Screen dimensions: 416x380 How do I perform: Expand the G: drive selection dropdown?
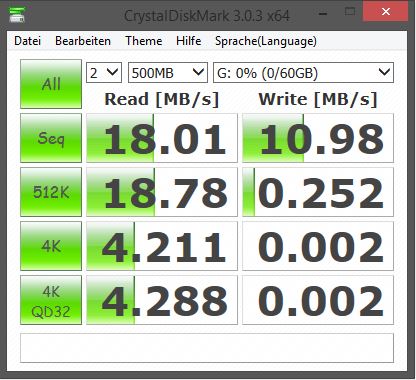303,73
